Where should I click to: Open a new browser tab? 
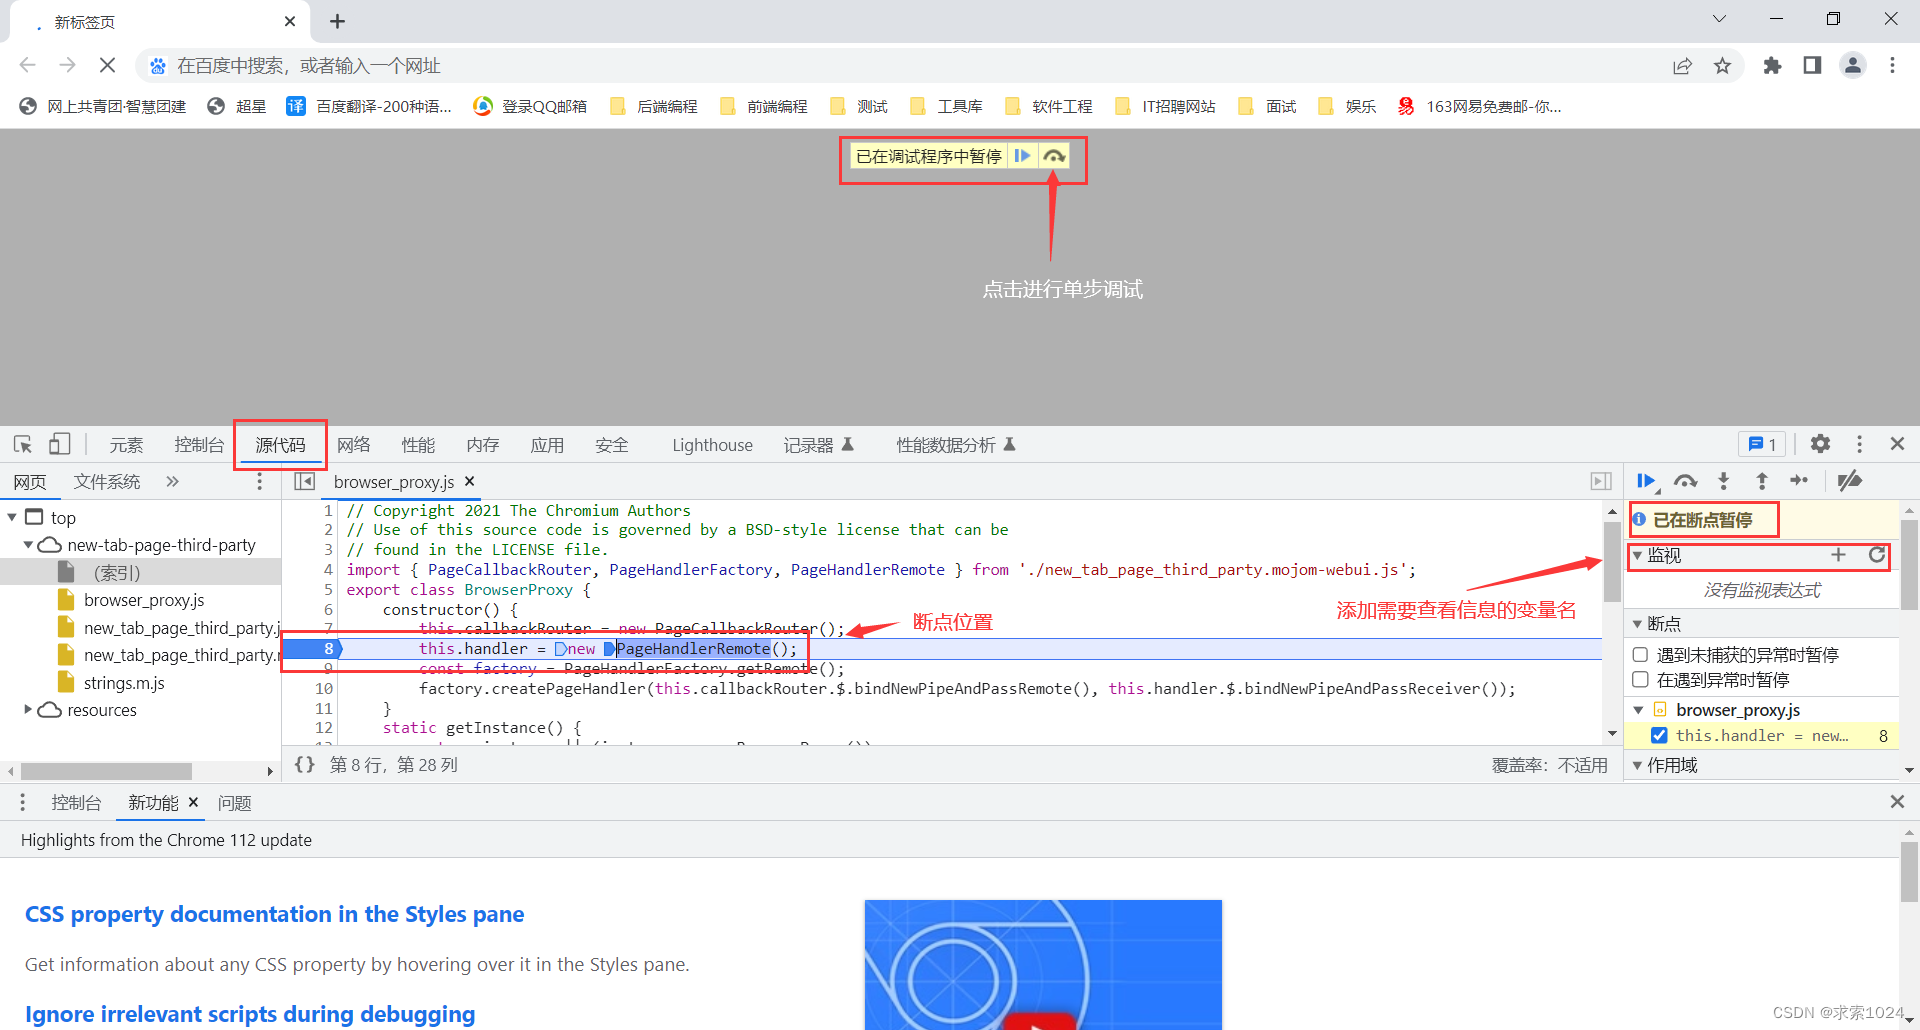pyautogui.click(x=337, y=21)
